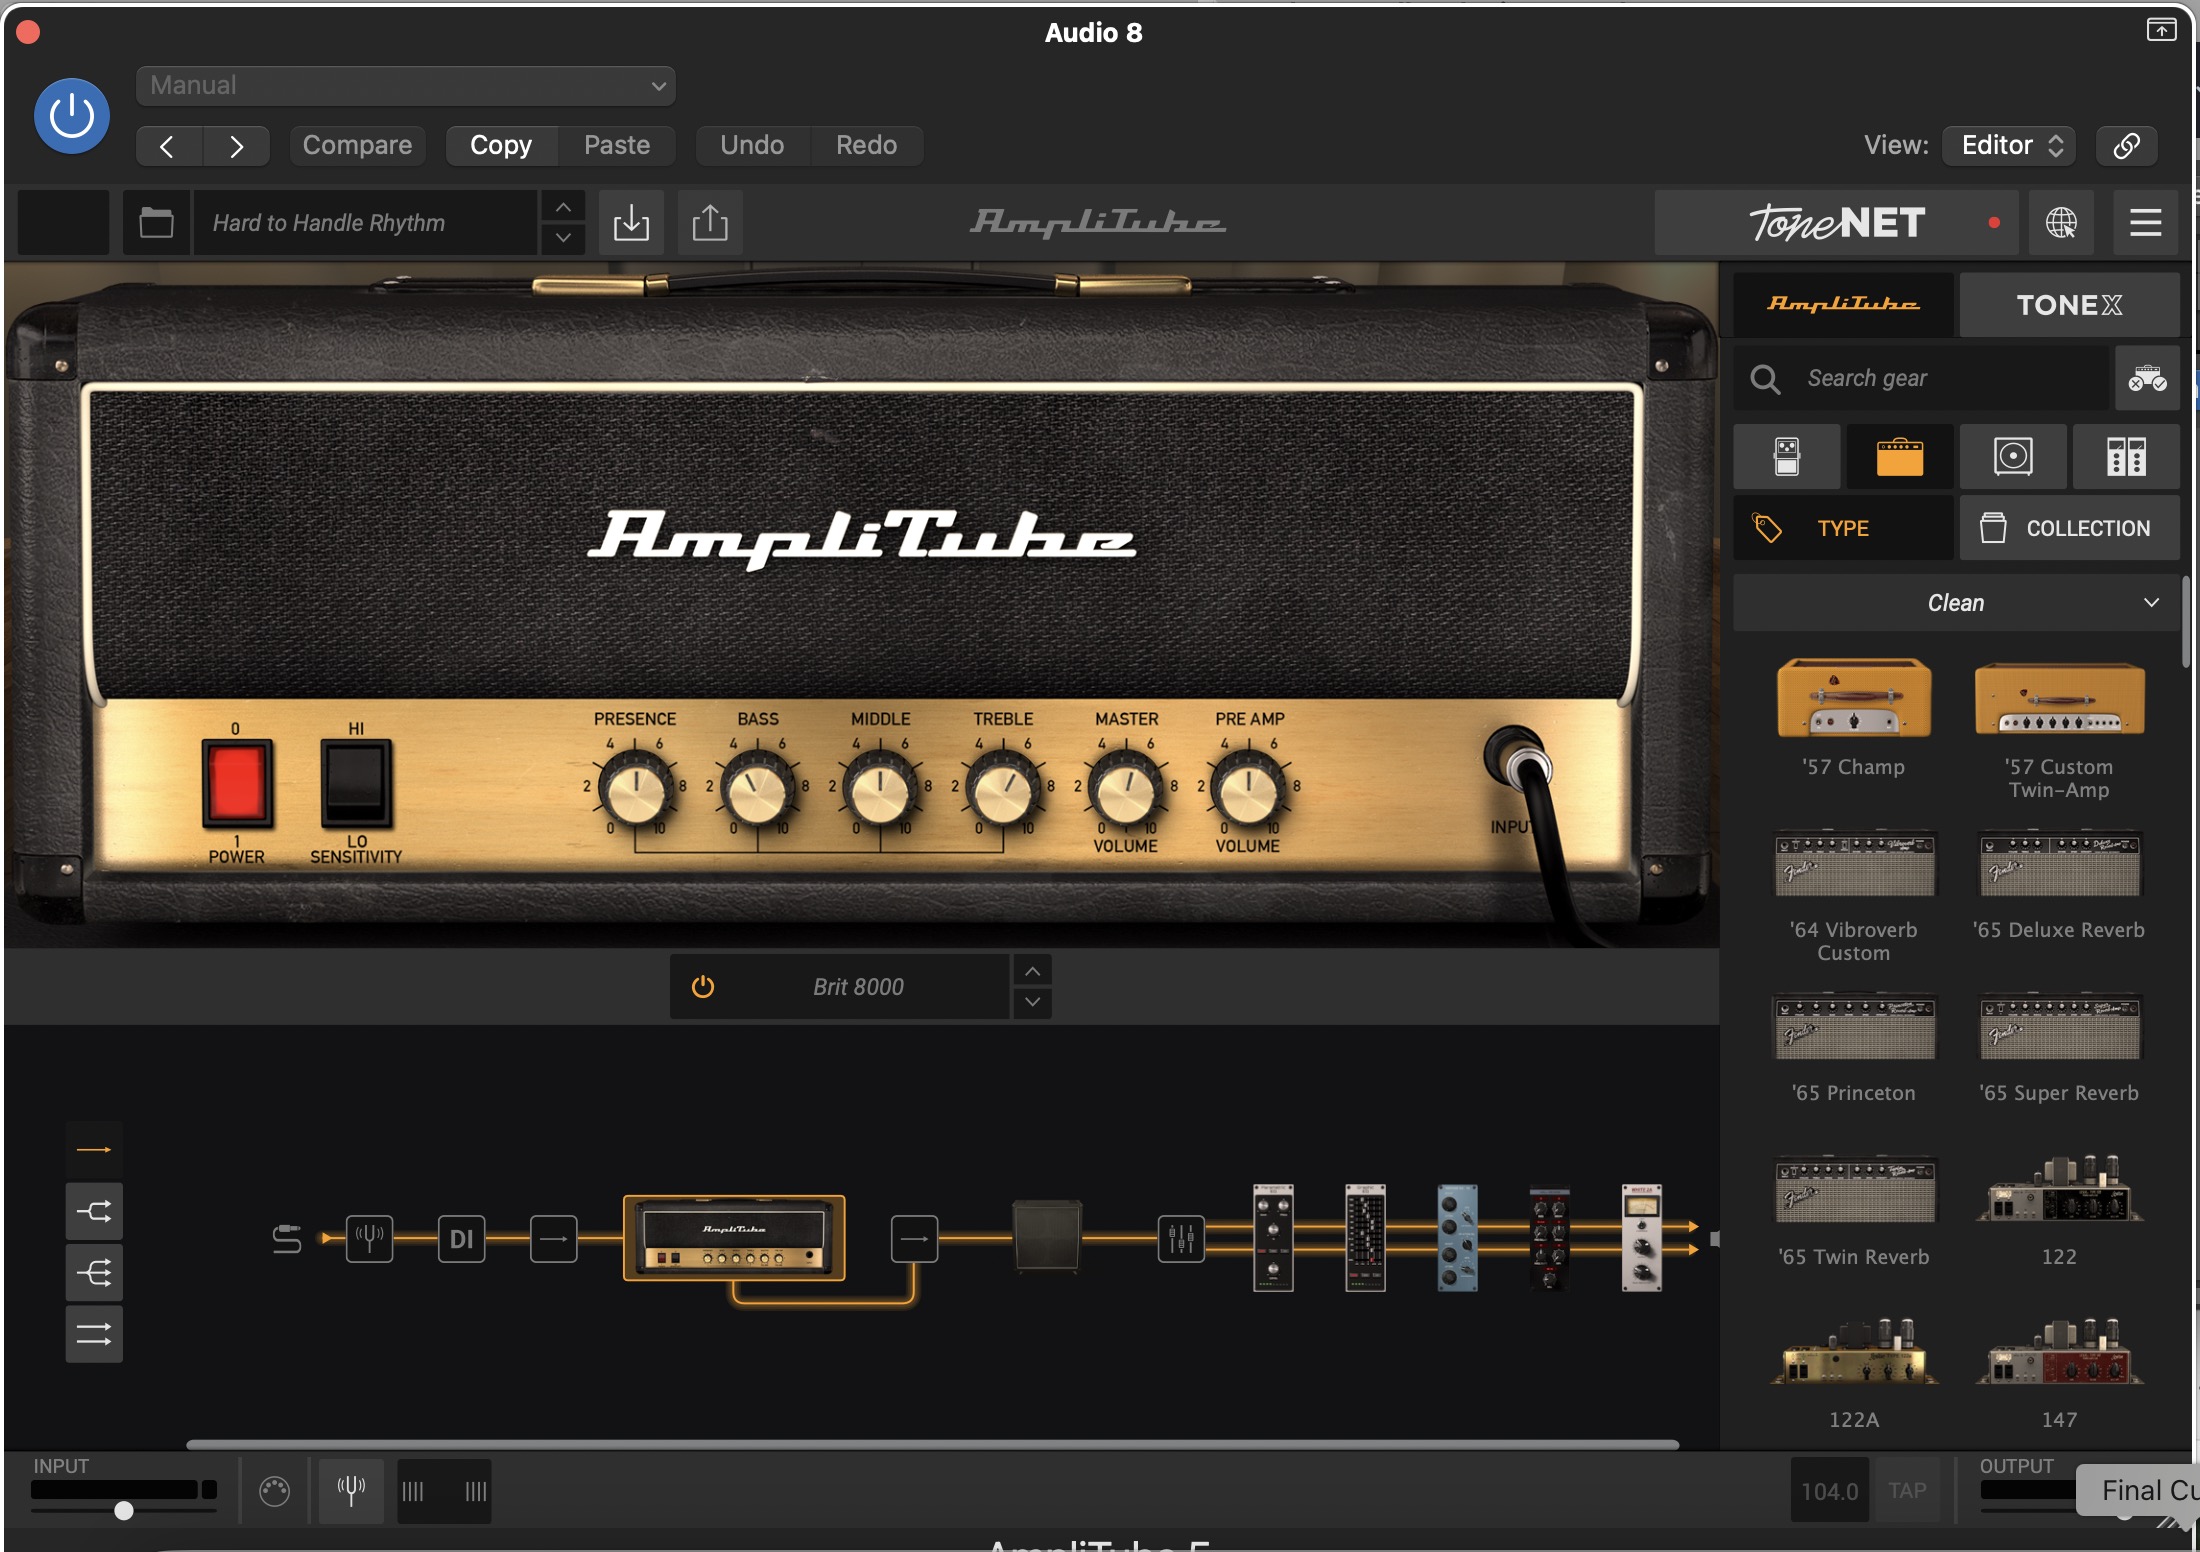Go to next preset with right arrow

(x=236, y=146)
